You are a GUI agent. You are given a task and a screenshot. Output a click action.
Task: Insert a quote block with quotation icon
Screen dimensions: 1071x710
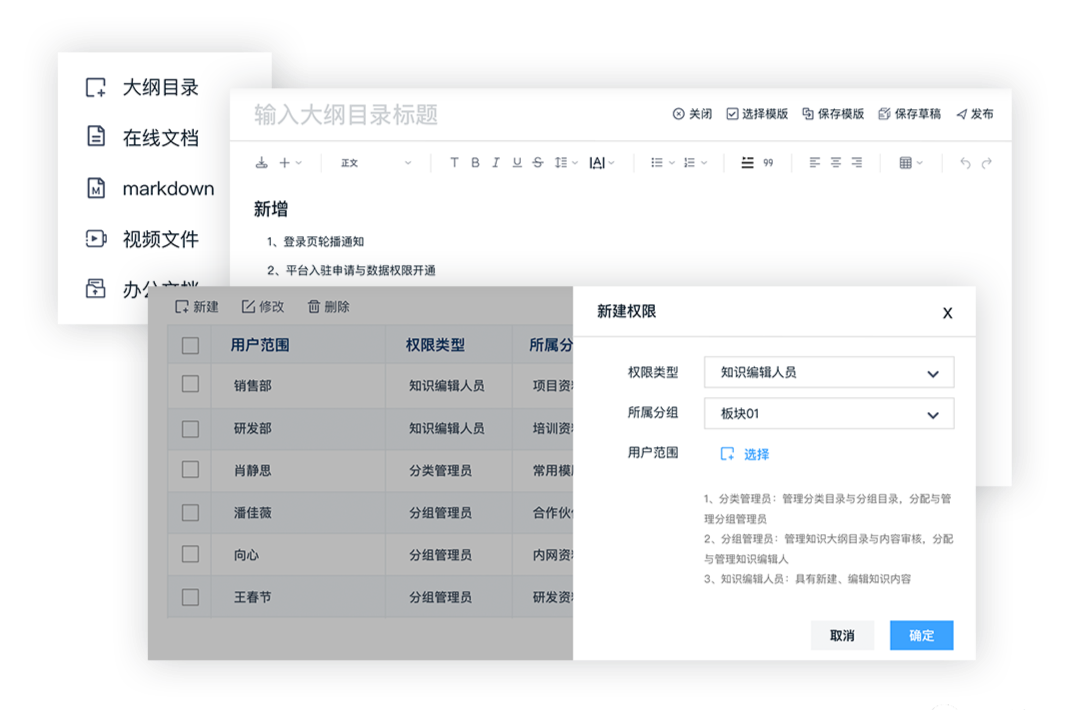click(768, 163)
